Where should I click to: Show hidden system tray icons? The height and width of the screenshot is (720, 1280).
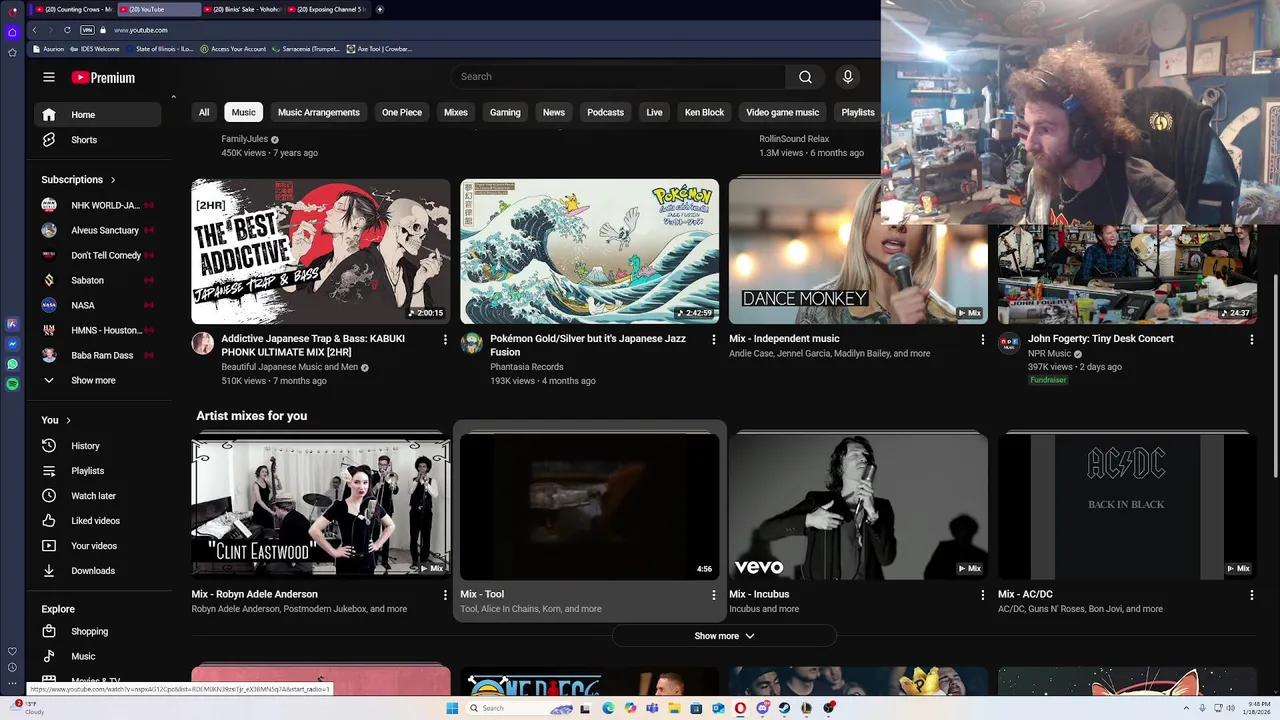(x=1189, y=708)
